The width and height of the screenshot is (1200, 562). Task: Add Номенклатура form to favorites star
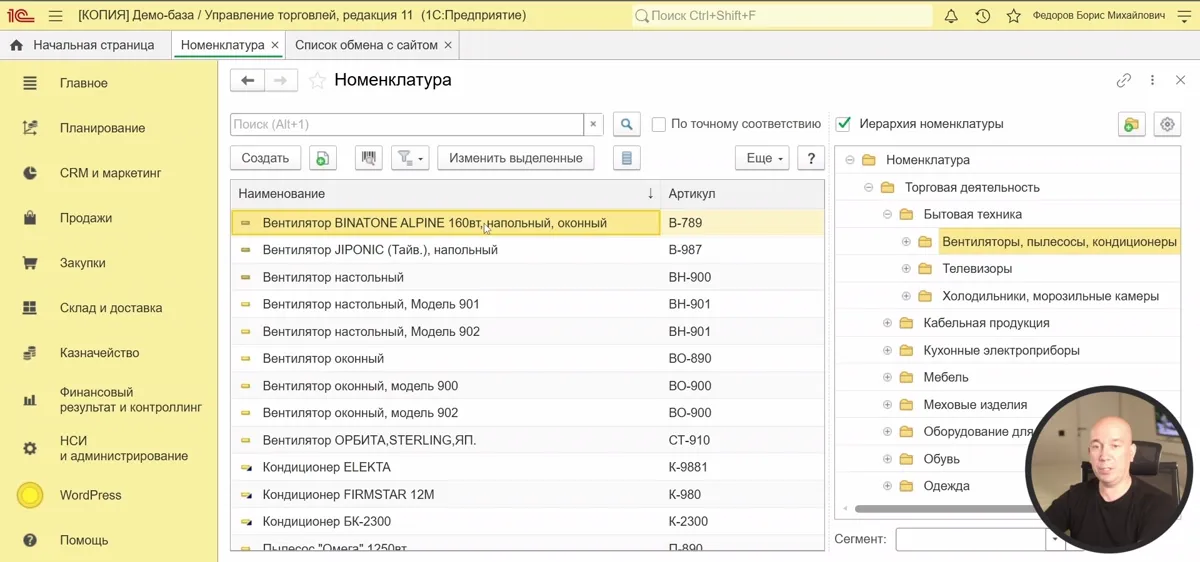pyautogui.click(x=317, y=81)
